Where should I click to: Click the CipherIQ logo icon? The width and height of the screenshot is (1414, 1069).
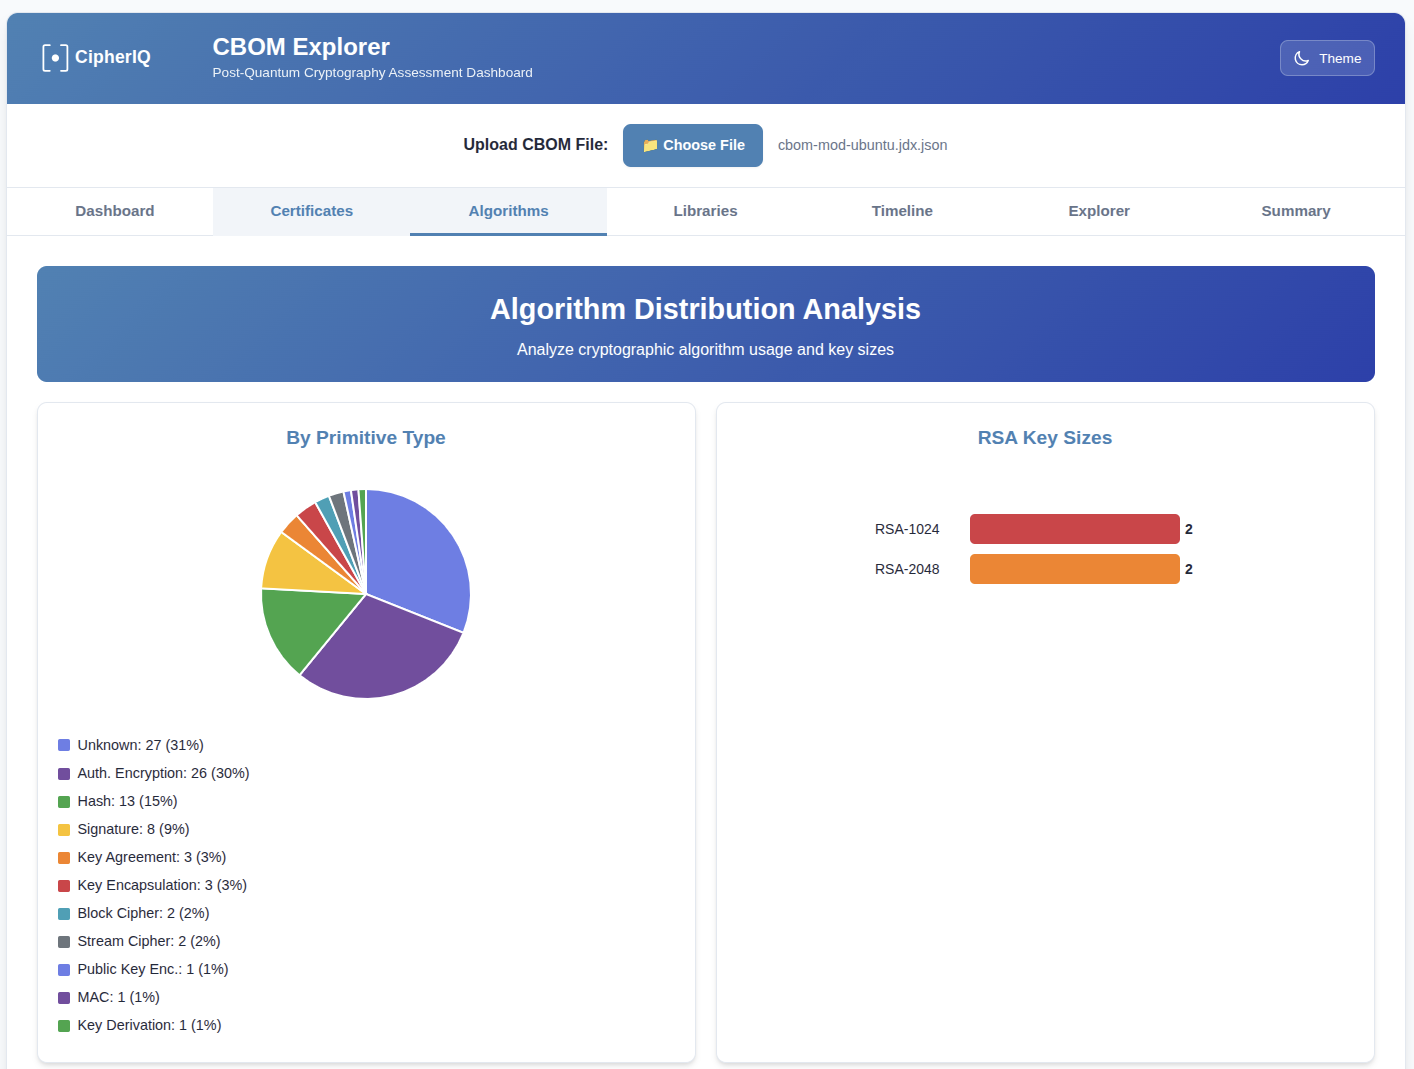pos(55,58)
